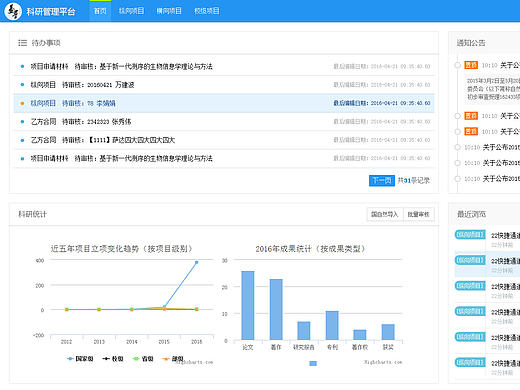520x390 pixels.
Task: Toggle the 省级 series in the chart legend
Action: coord(143,359)
